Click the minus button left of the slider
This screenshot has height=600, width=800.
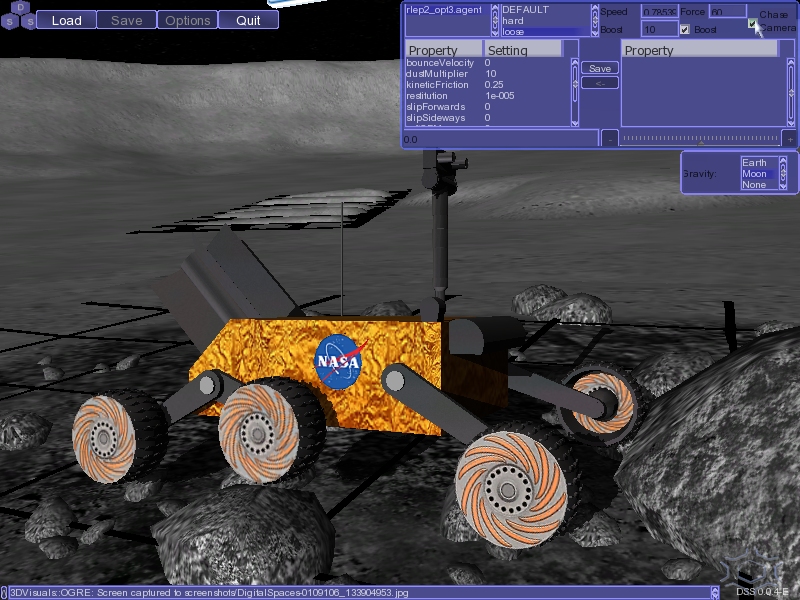coord(610,139)
